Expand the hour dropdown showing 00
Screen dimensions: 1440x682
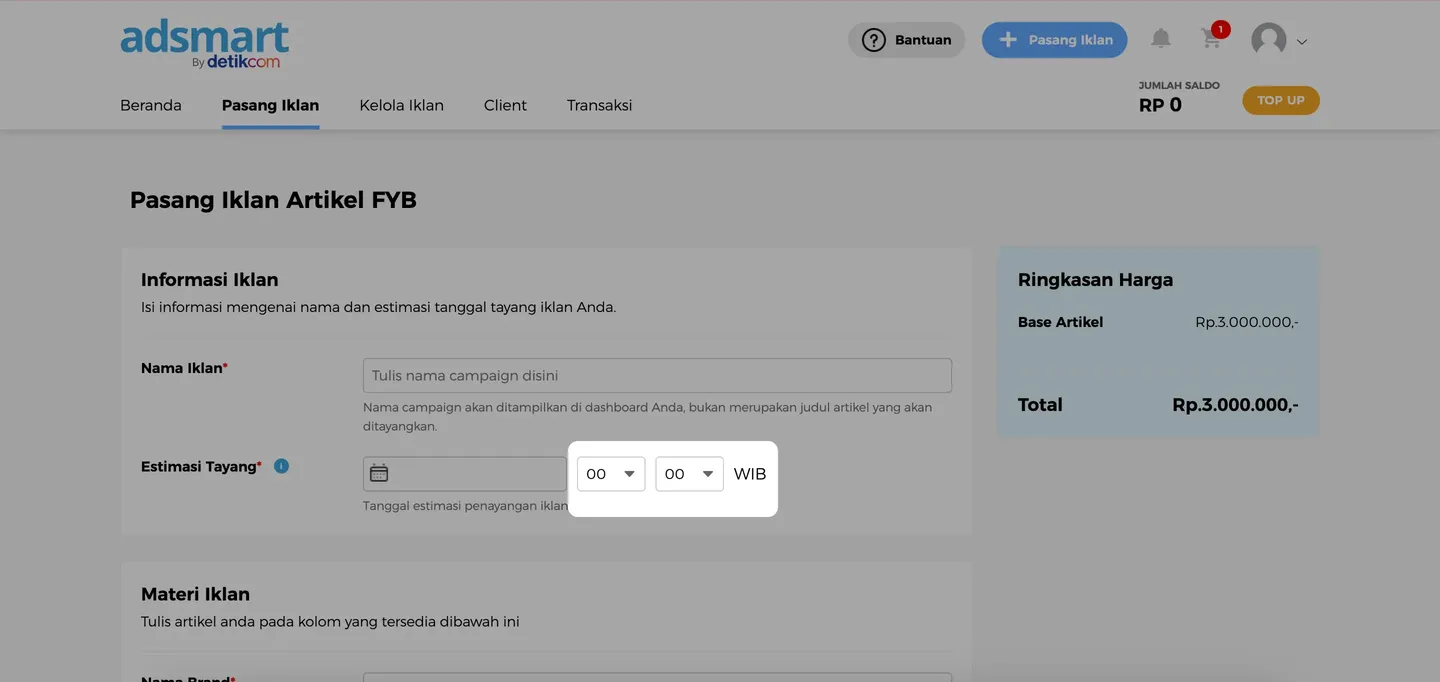pyautogui.click(x=611, y=474)
